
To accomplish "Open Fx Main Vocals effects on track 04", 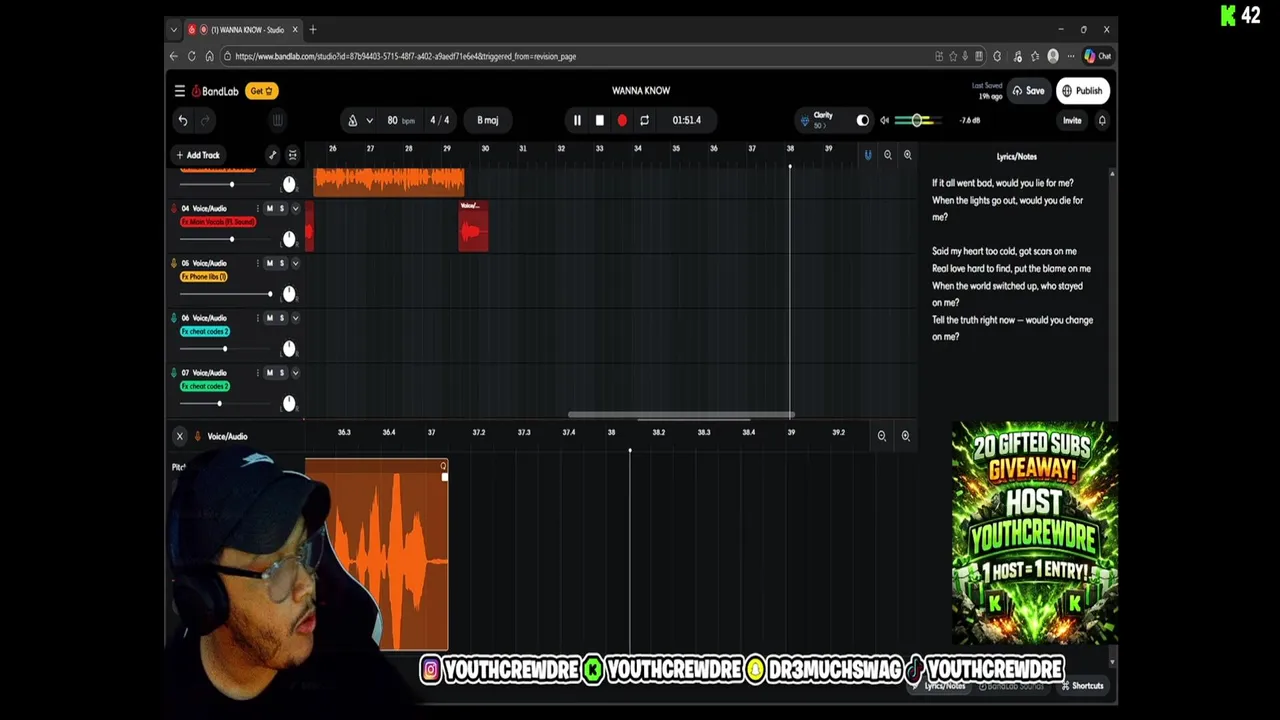I will 217,221.
